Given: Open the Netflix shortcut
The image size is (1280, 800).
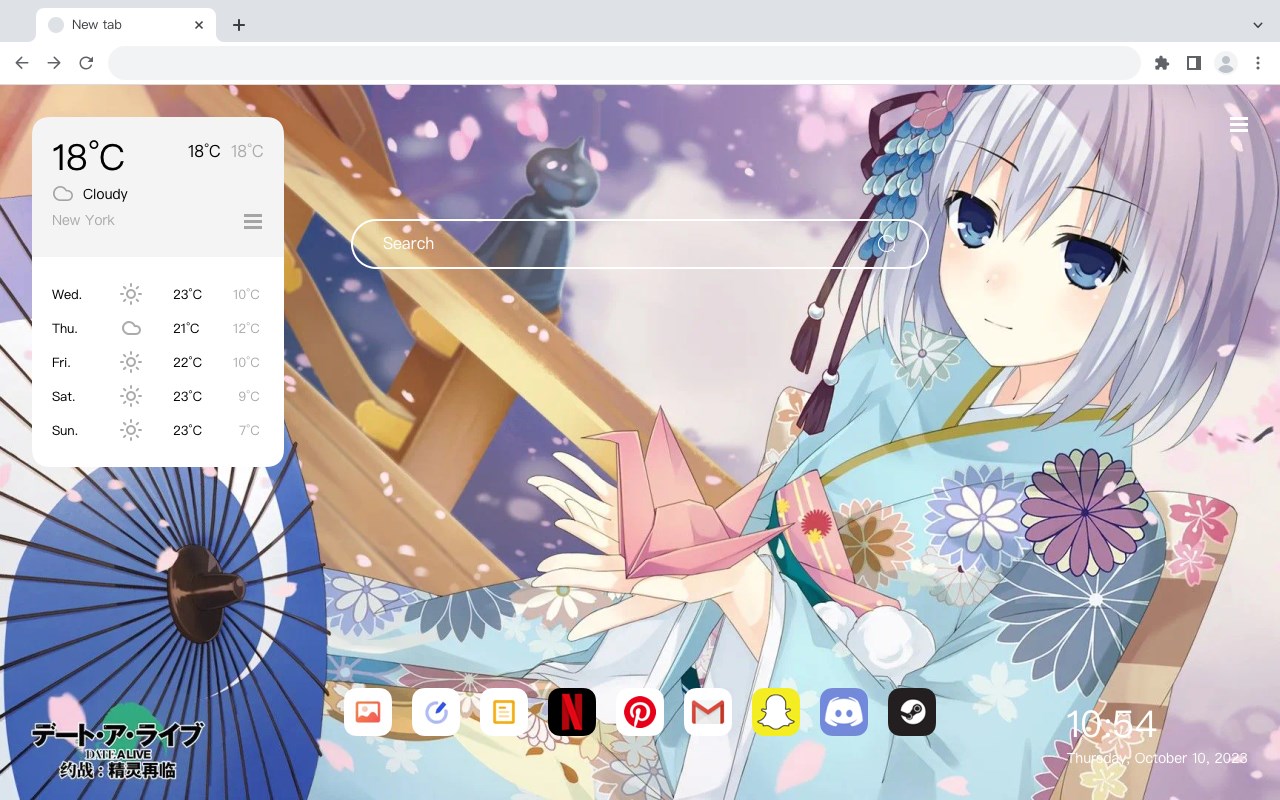Looking at the screenshot, I should 572,712.
